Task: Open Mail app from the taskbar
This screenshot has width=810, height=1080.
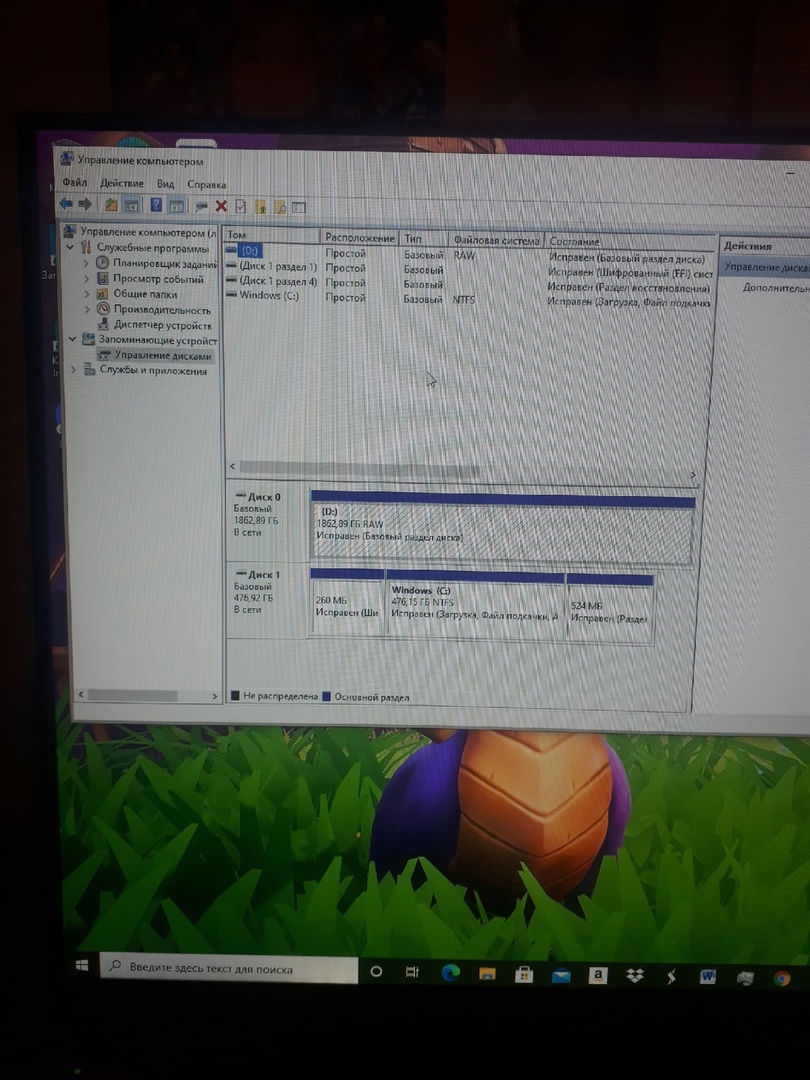Action: tap(561, 975)
